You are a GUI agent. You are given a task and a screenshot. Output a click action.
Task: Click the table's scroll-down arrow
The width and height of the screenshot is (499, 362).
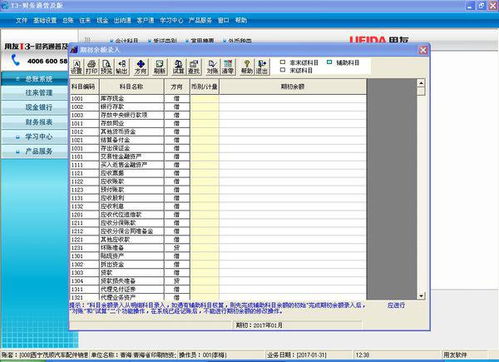point(421,296)
